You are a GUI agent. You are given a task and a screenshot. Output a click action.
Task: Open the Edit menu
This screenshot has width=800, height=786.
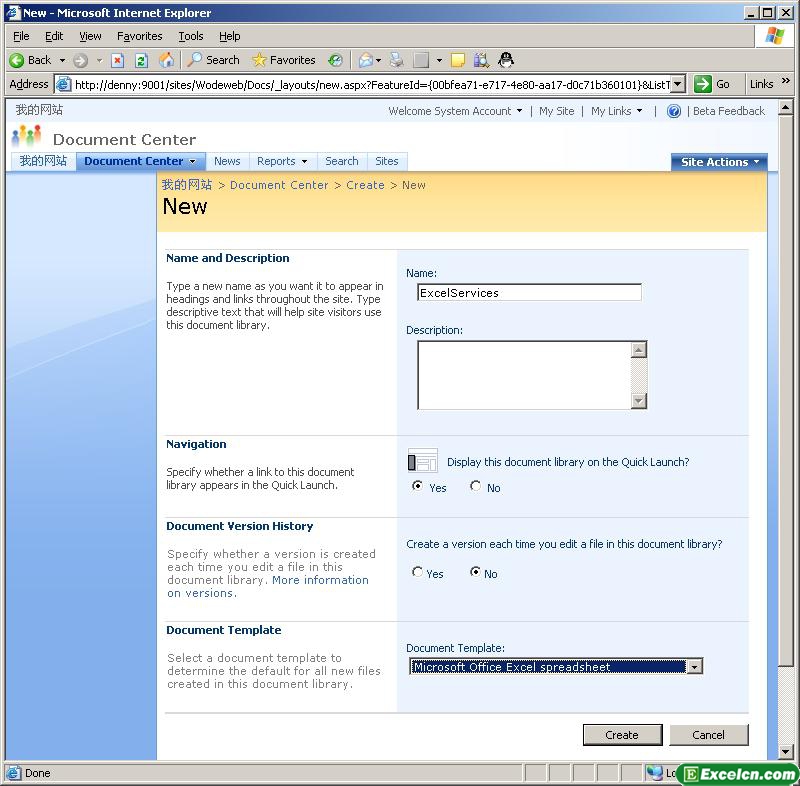(54, 36)
